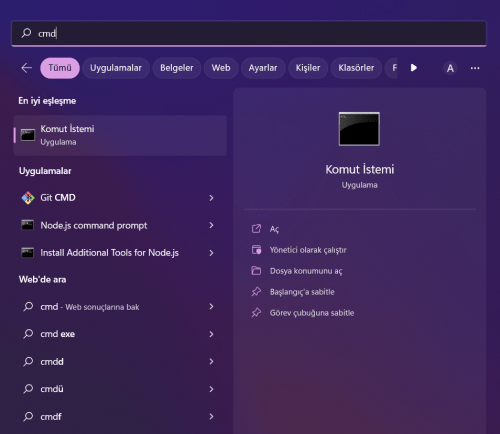
Task: Click the Install Additional Tools for Node.js icon
Action: pos(27,252)
